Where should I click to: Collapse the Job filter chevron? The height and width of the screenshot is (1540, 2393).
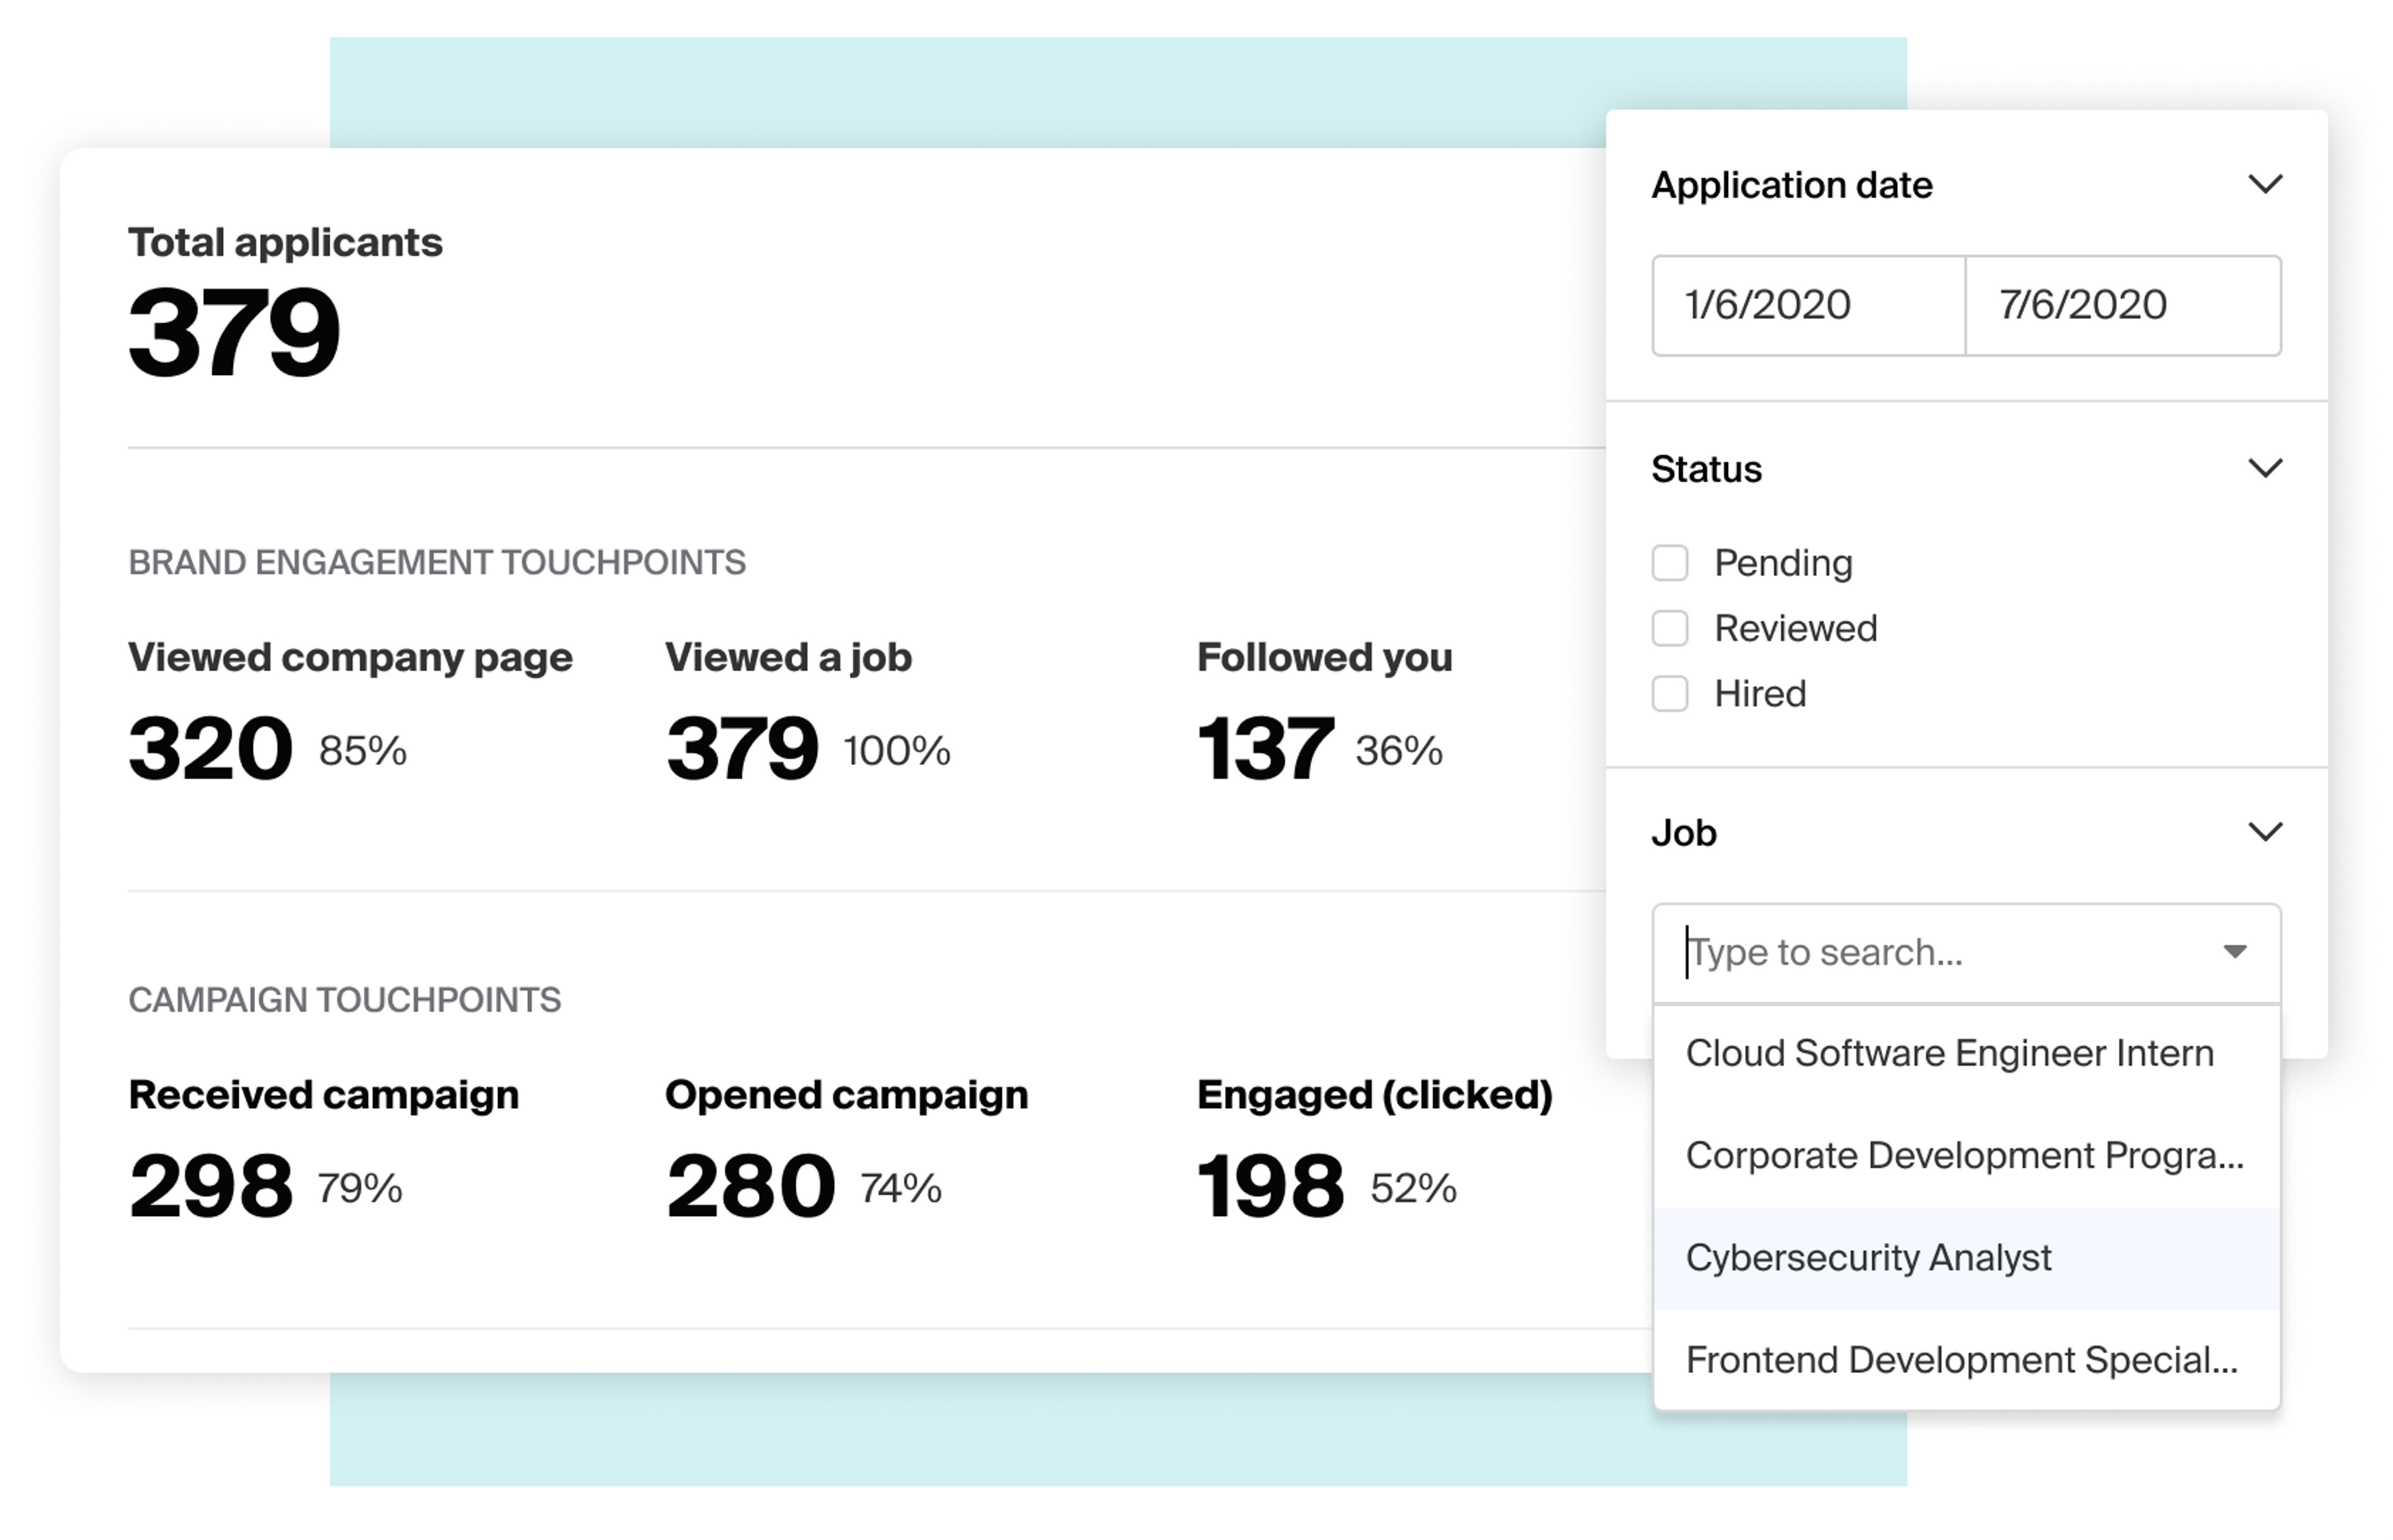2264,832
